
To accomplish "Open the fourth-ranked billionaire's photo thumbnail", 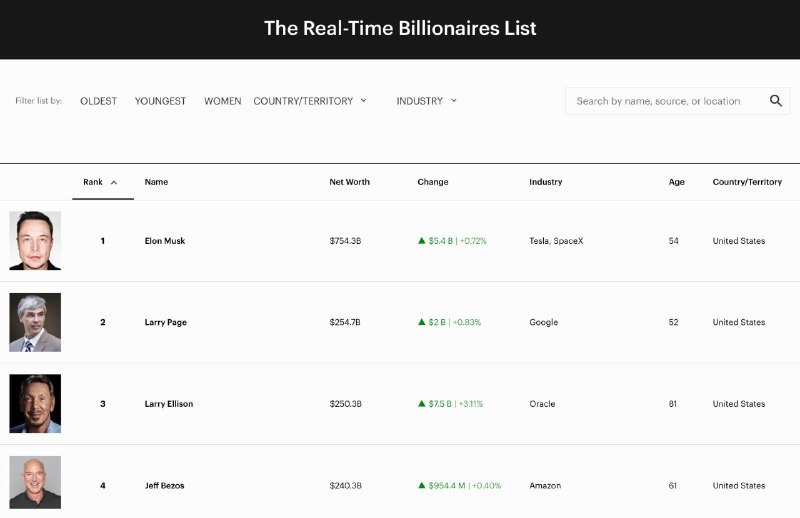I will [35, 483].
